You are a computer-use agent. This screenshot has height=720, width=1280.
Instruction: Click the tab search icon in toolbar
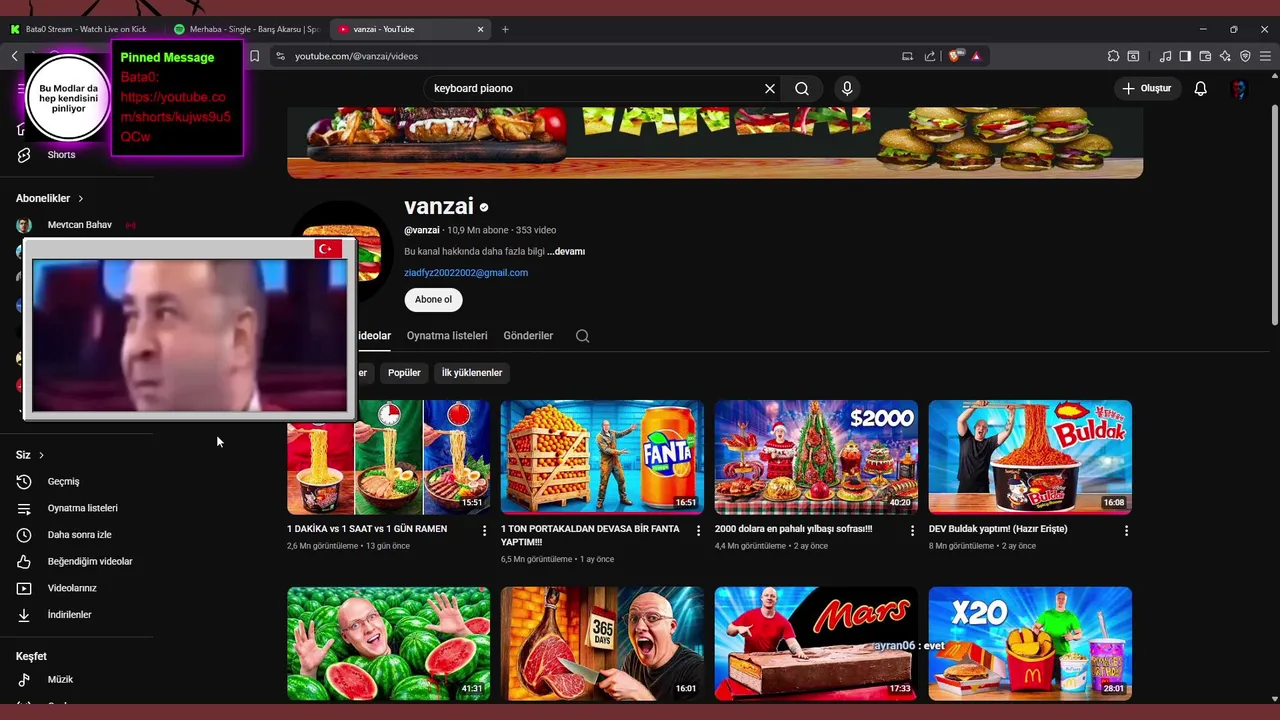click(1133, 56)
